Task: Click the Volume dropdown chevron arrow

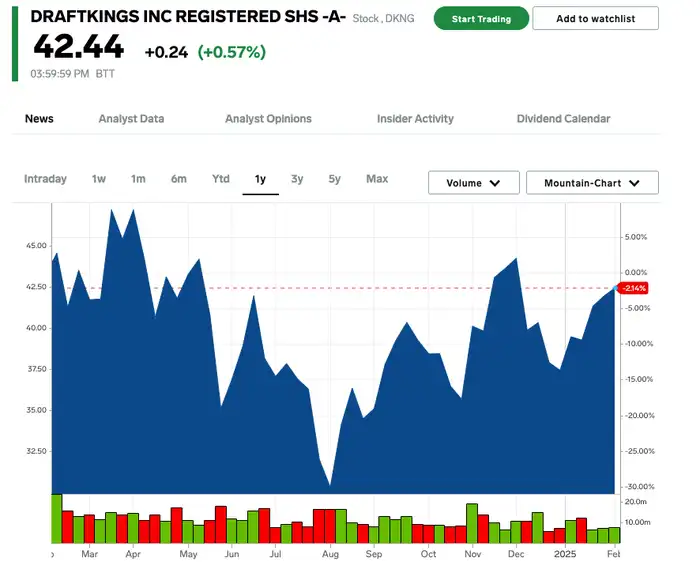Action: (495, 183)
